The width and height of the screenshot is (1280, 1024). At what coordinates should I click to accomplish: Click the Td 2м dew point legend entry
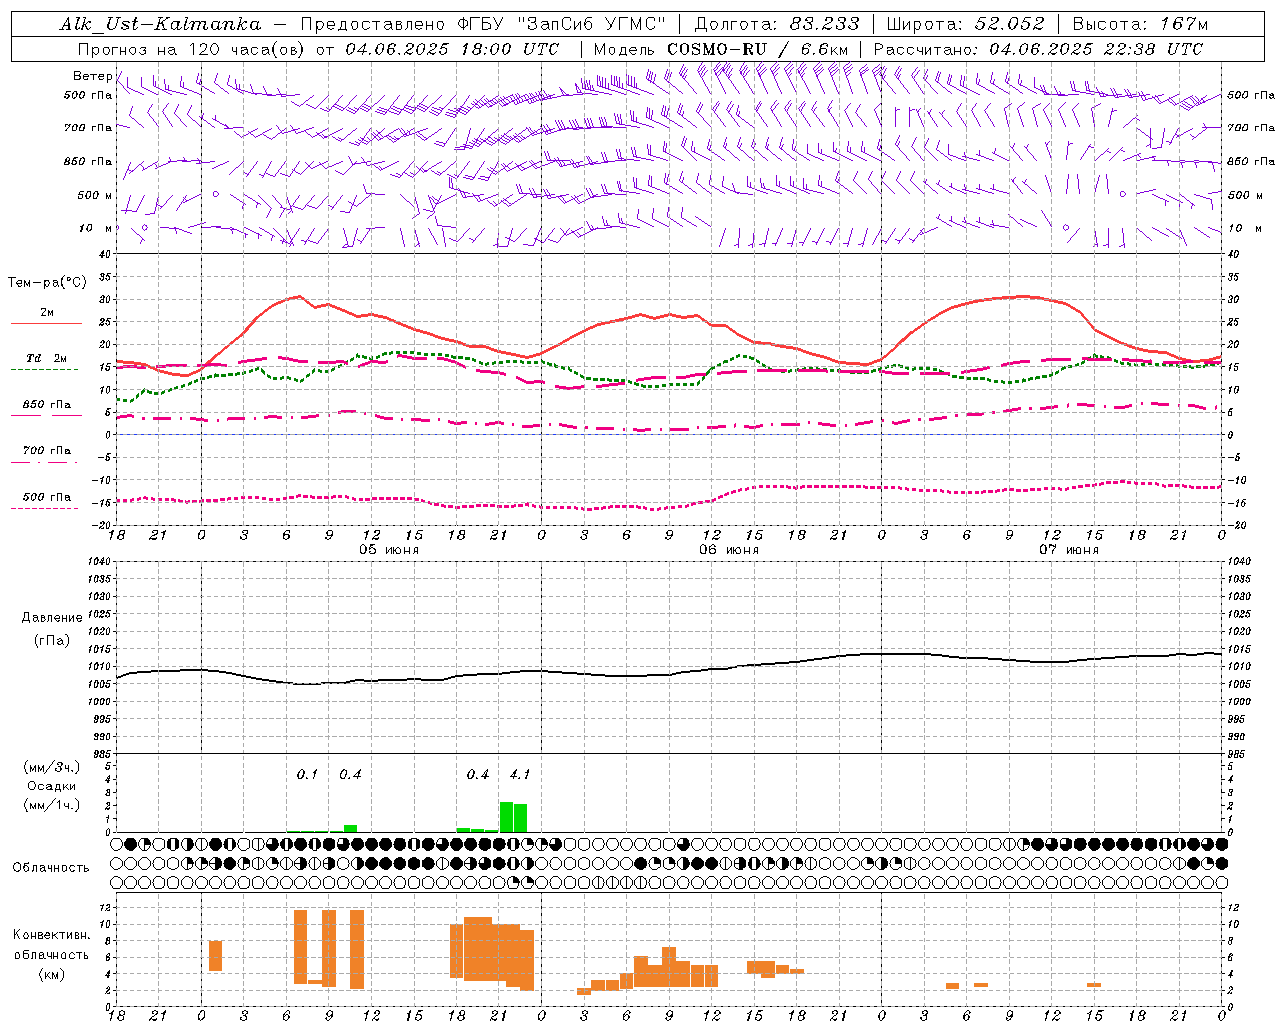(46, 358)
